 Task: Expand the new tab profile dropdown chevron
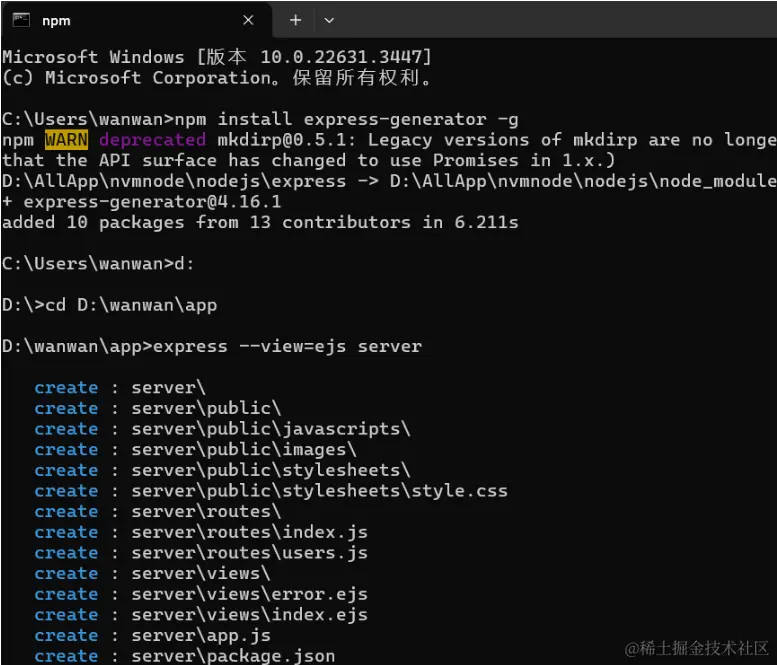[329, 21]
